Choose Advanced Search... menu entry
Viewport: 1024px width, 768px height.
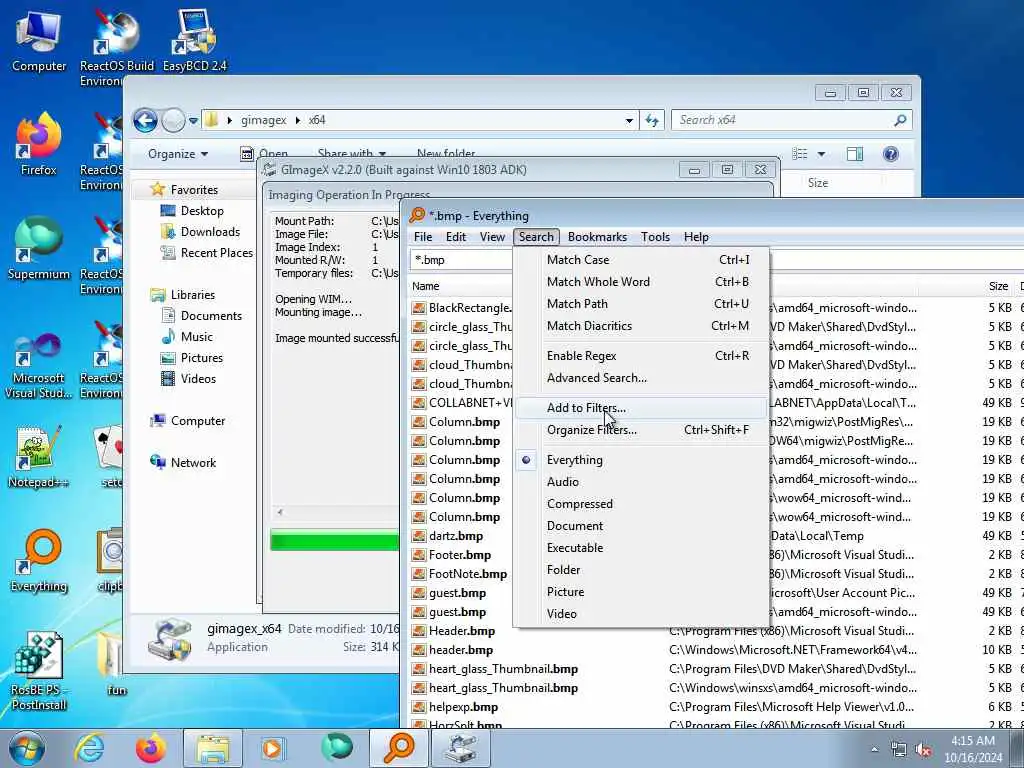(640, 378)
